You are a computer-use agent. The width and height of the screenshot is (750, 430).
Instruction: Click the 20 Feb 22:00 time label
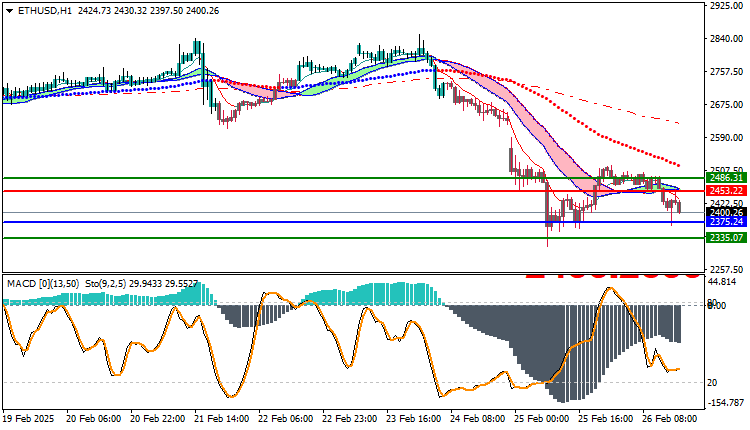(x=157, y=419)
